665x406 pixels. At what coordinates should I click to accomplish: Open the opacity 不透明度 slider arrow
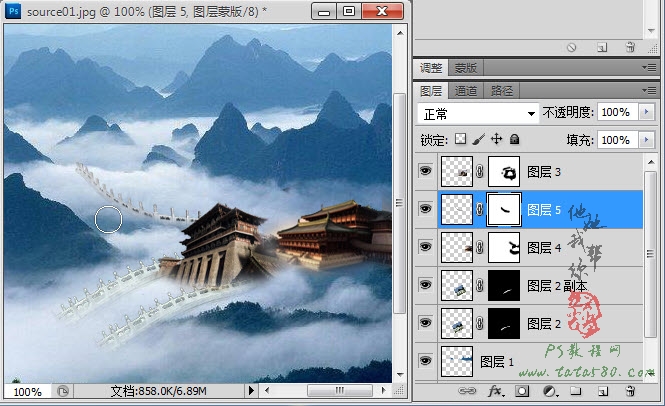tap(646, 112)
